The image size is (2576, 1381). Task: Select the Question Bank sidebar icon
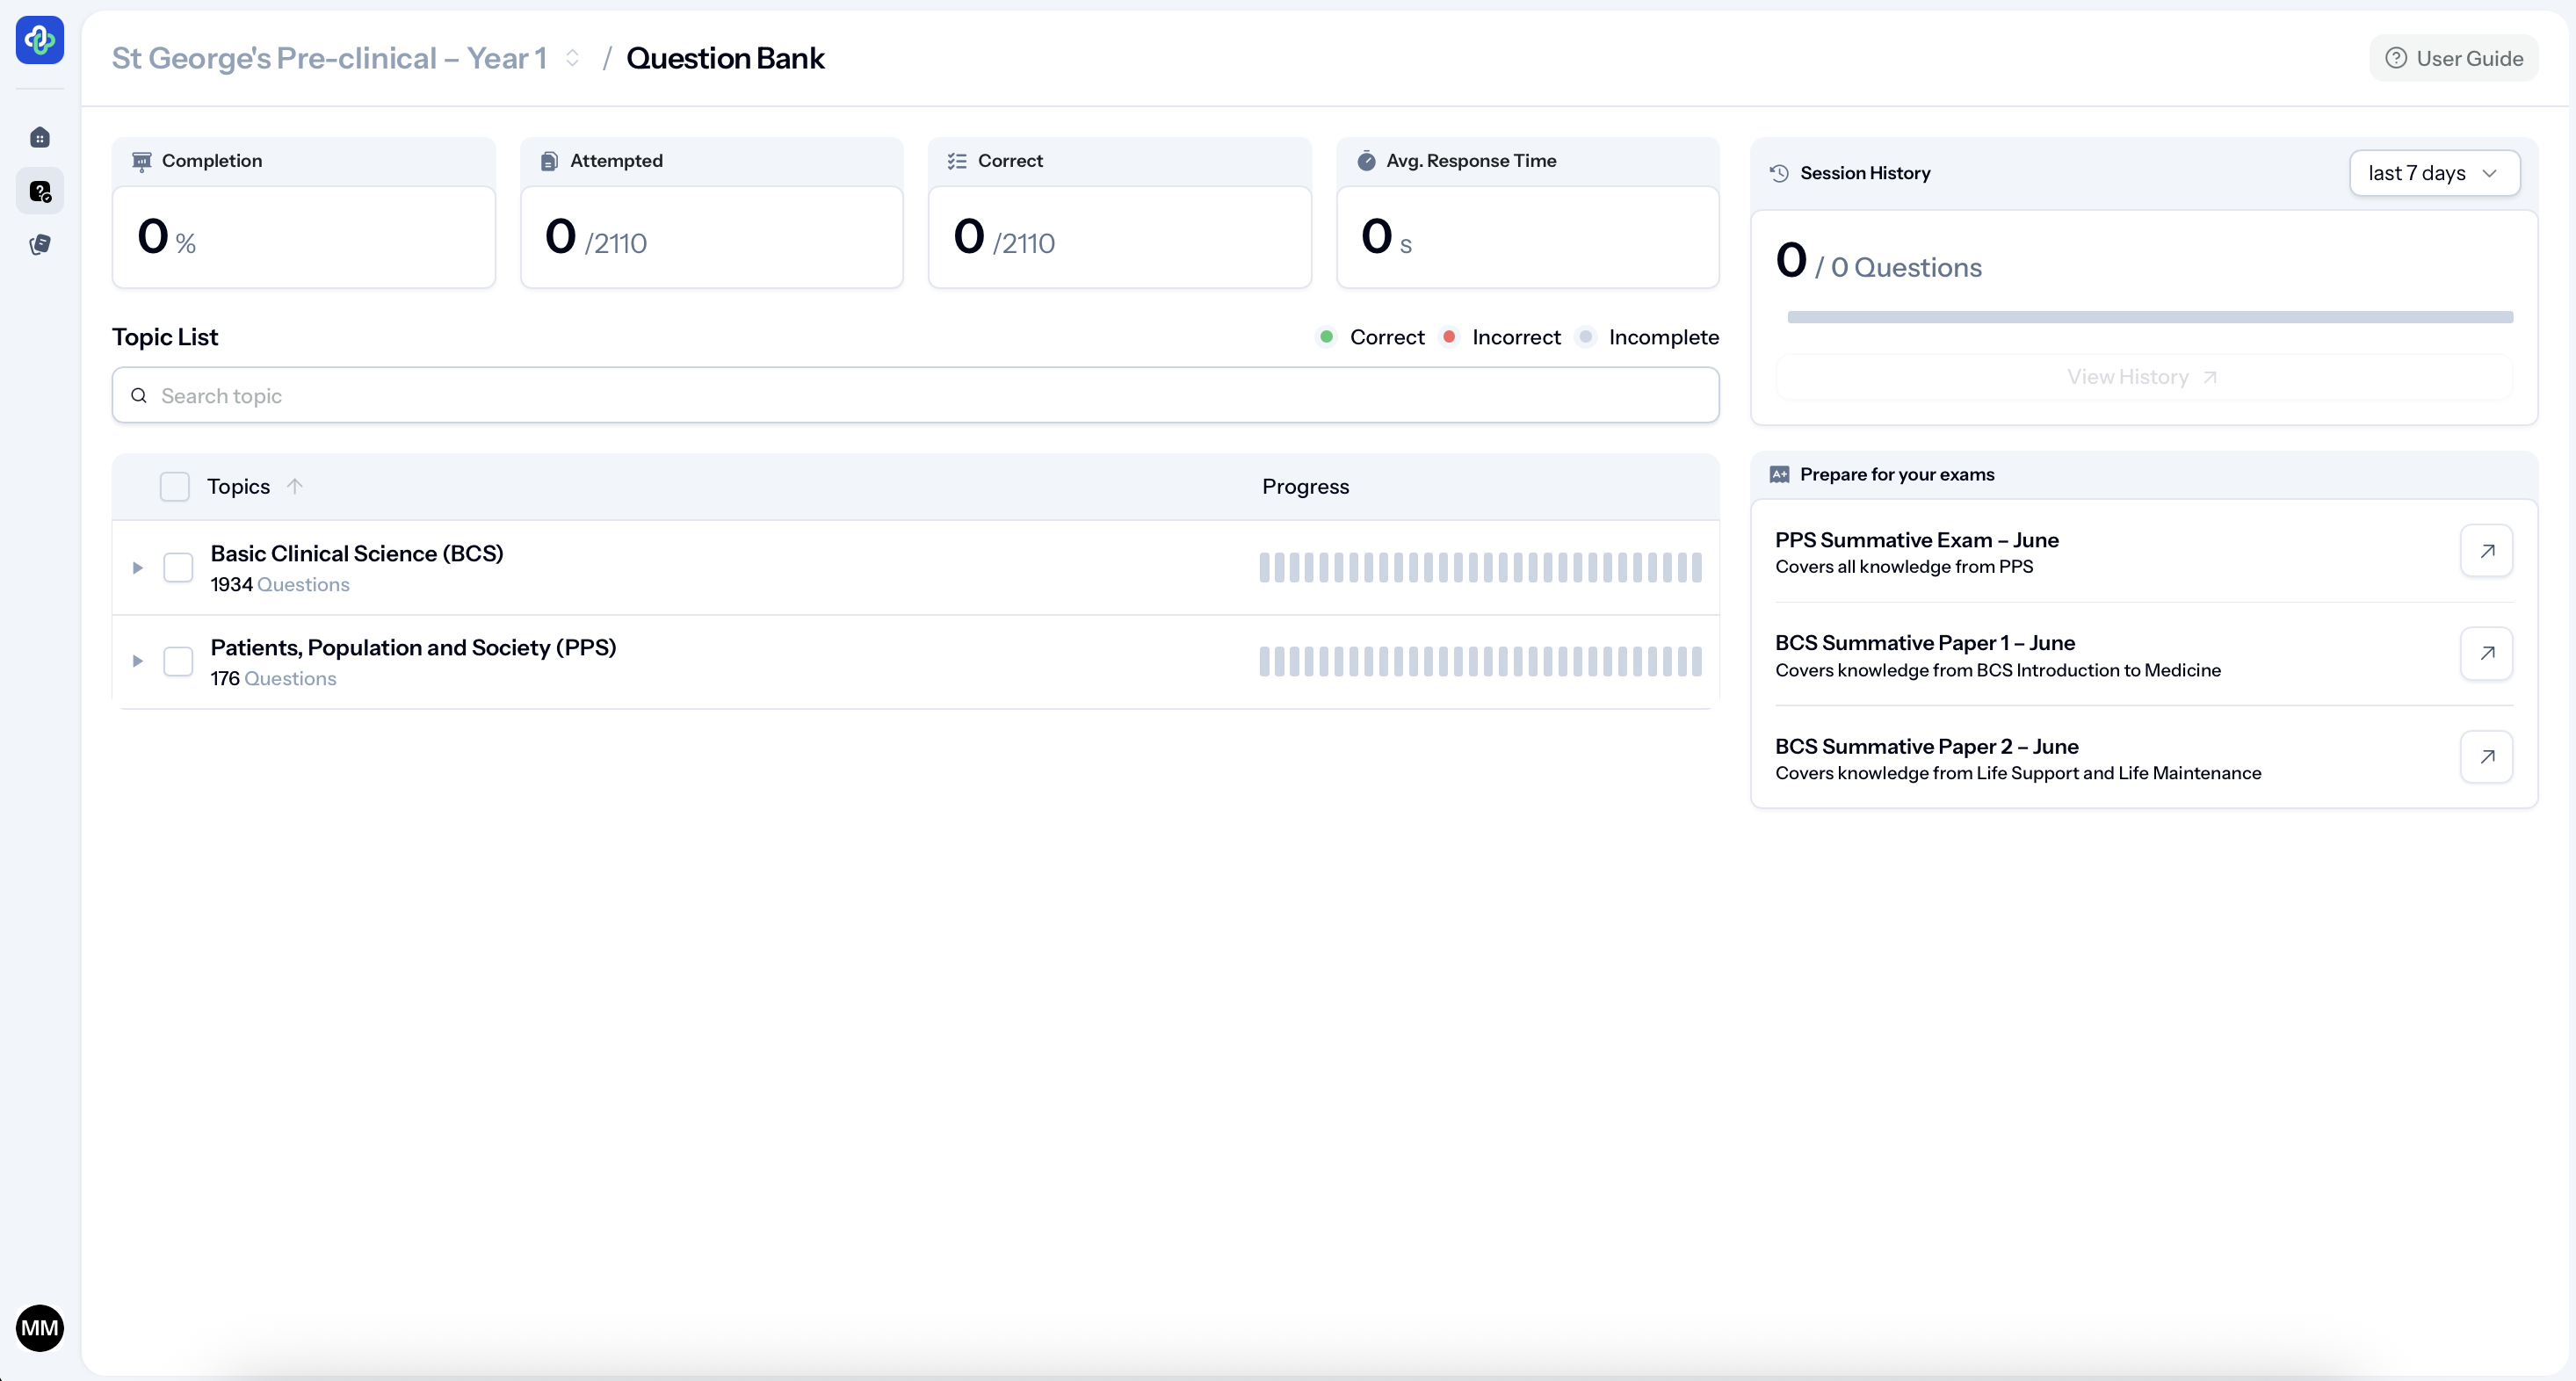pyautogui.click(x=40, y=191)
